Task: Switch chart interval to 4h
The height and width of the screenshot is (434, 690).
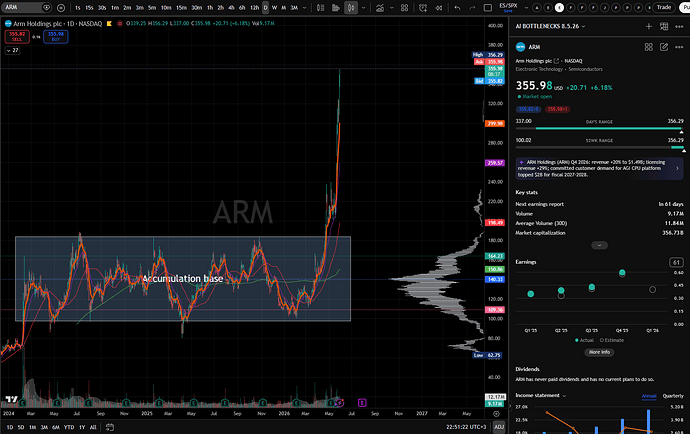Action: click(231, 7)
